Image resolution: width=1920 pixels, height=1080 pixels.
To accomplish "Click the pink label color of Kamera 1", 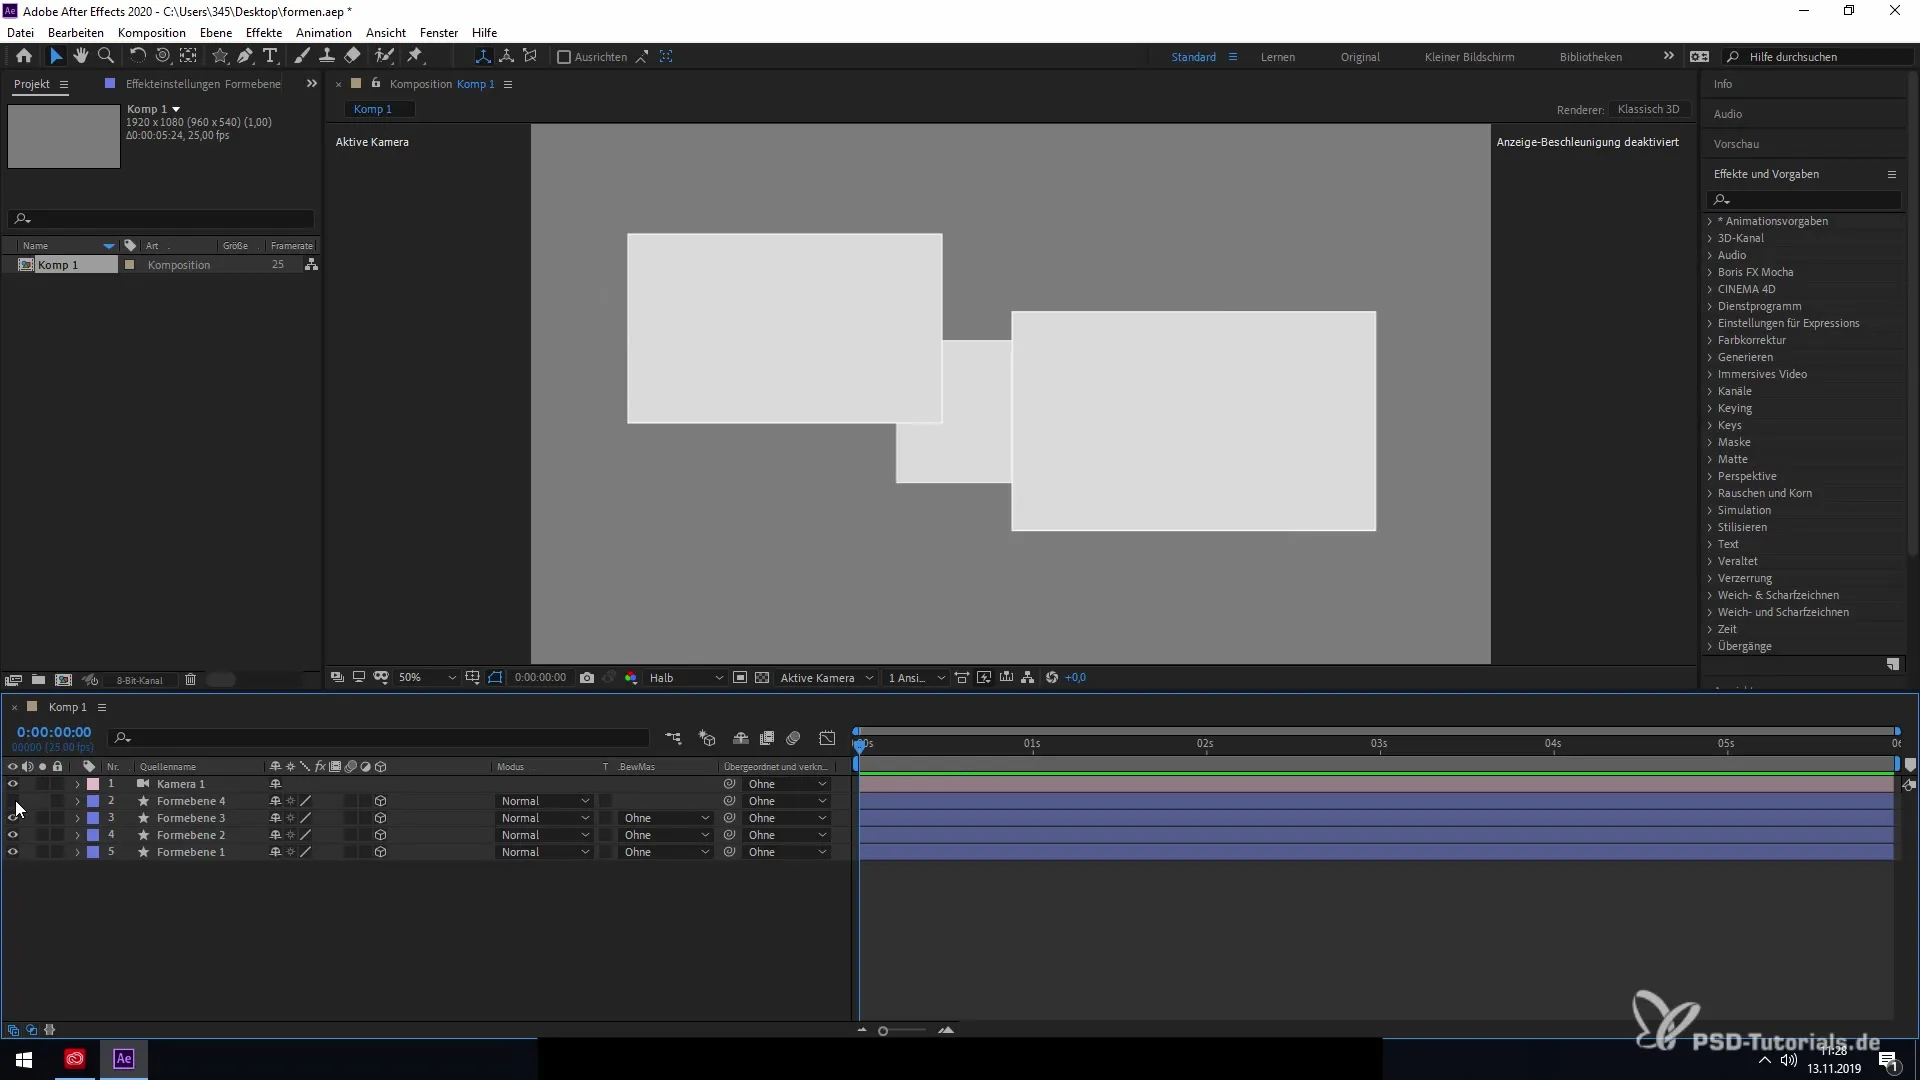I will [x=93, y=784].
